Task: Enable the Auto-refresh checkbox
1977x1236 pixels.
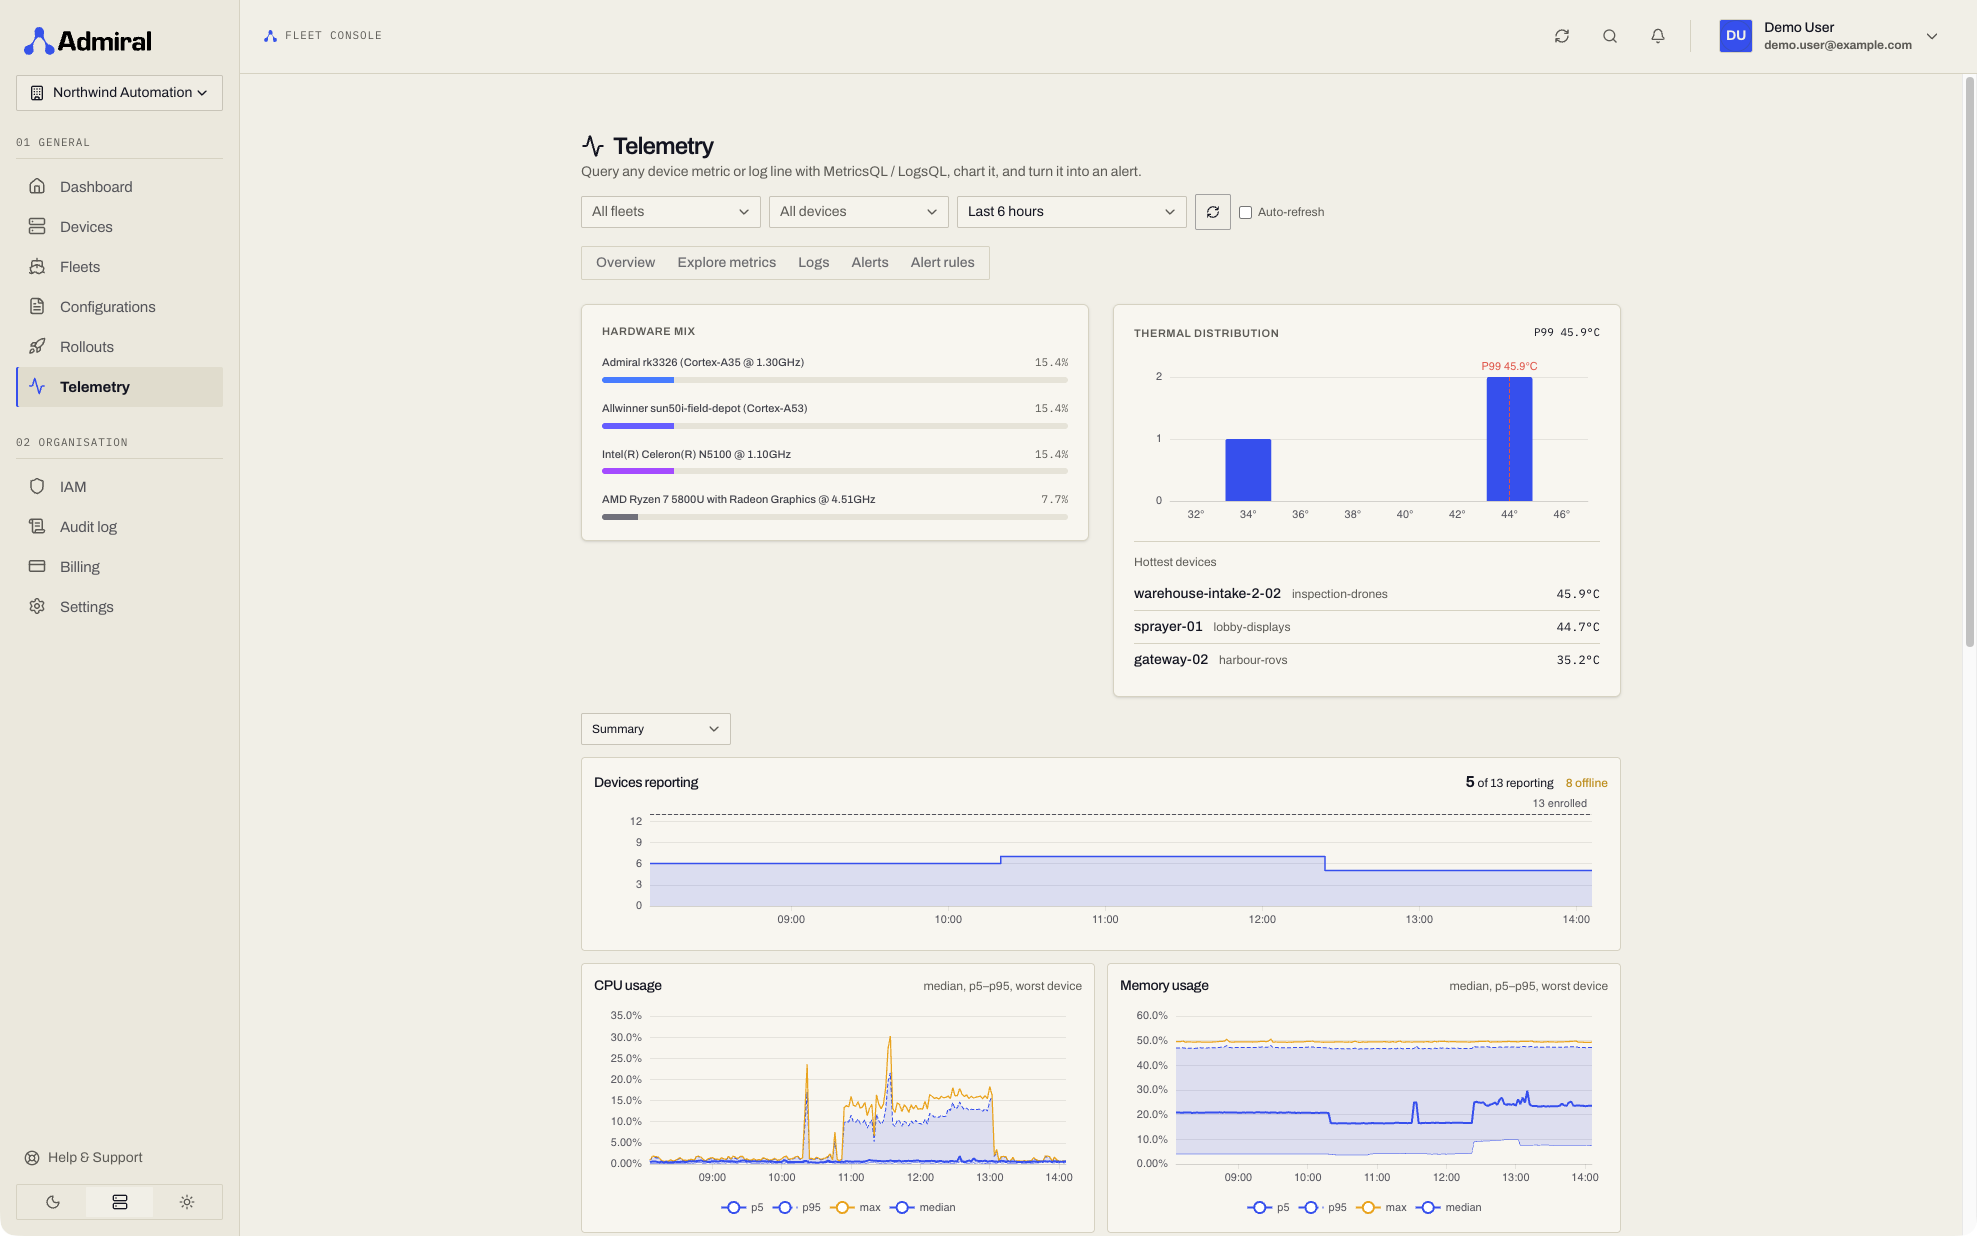Action: point(1245,212)
